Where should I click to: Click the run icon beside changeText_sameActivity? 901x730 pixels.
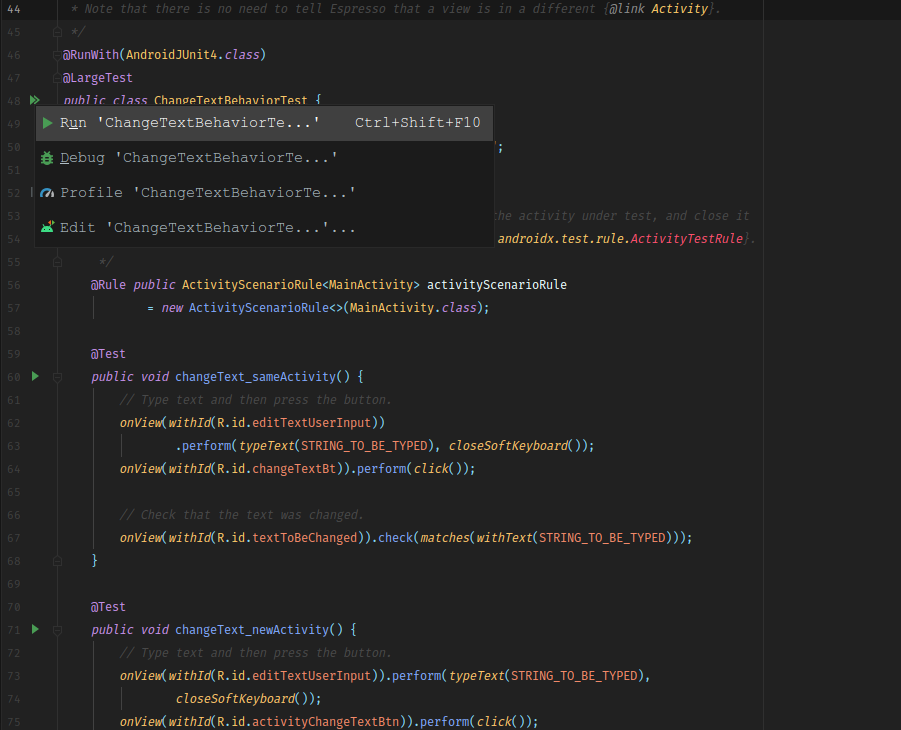35,376
